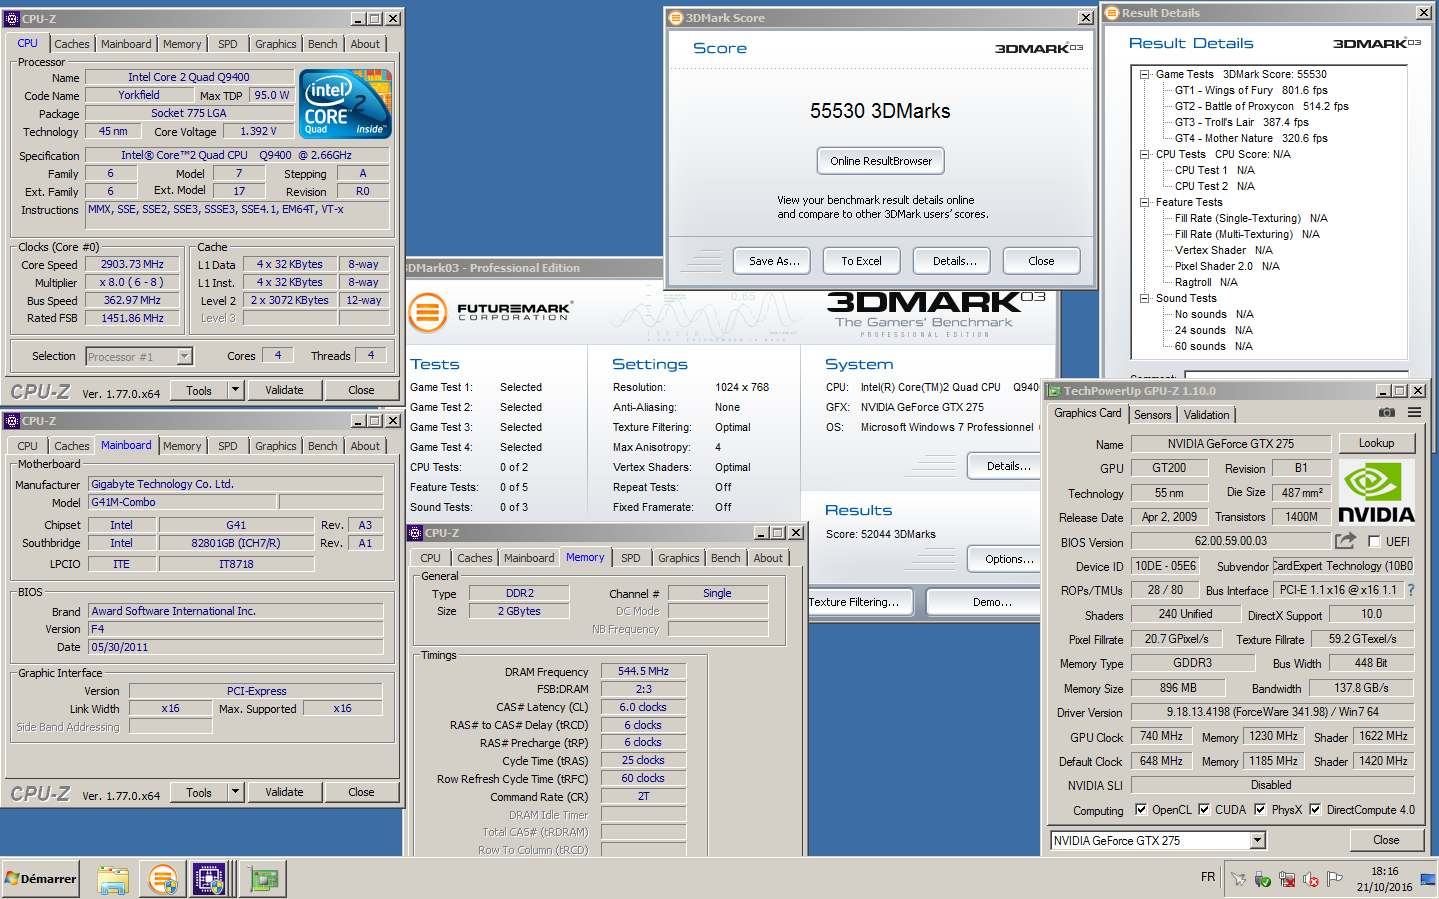1439x899 pixels.
Task: Click the Intel Core 2 Quad logo
Action: click(345, 104)
